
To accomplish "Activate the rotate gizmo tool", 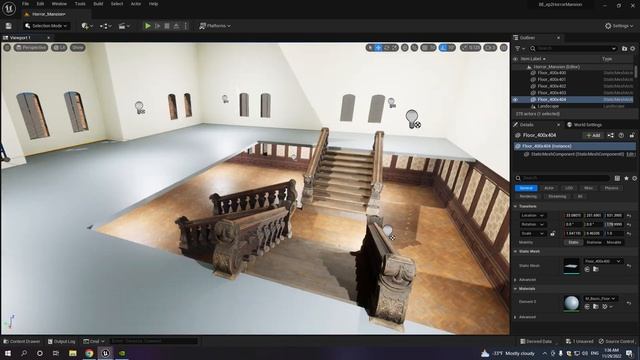I will 387,48.
